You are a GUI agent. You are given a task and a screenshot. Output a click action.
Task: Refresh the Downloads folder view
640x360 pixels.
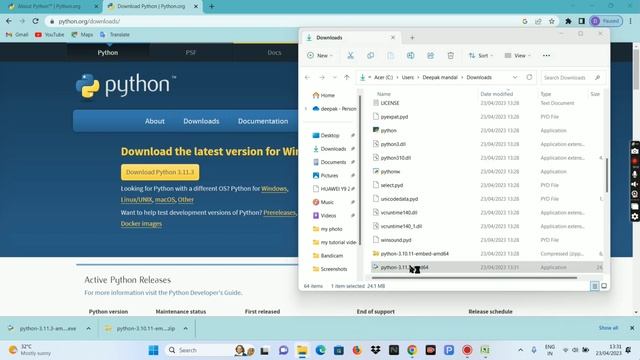[x=529, y=77]
